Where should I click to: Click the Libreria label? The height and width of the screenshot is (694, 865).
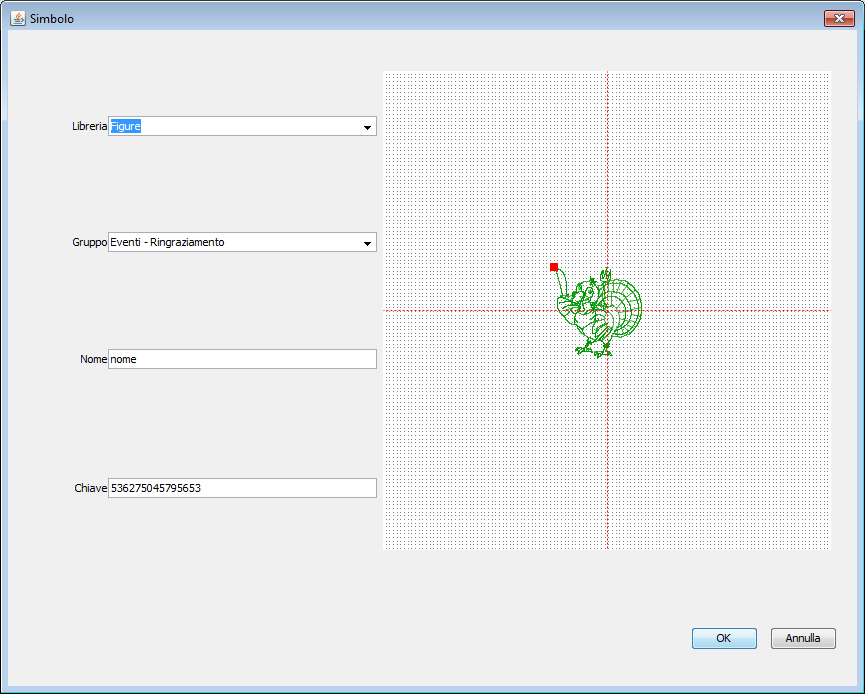tap(89, 127)
